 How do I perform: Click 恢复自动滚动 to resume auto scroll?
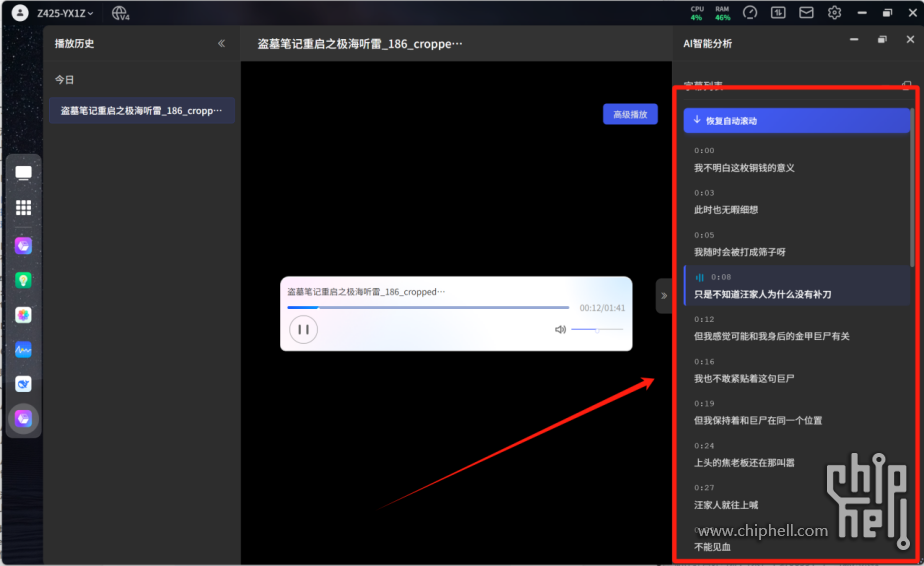point(796,121)
